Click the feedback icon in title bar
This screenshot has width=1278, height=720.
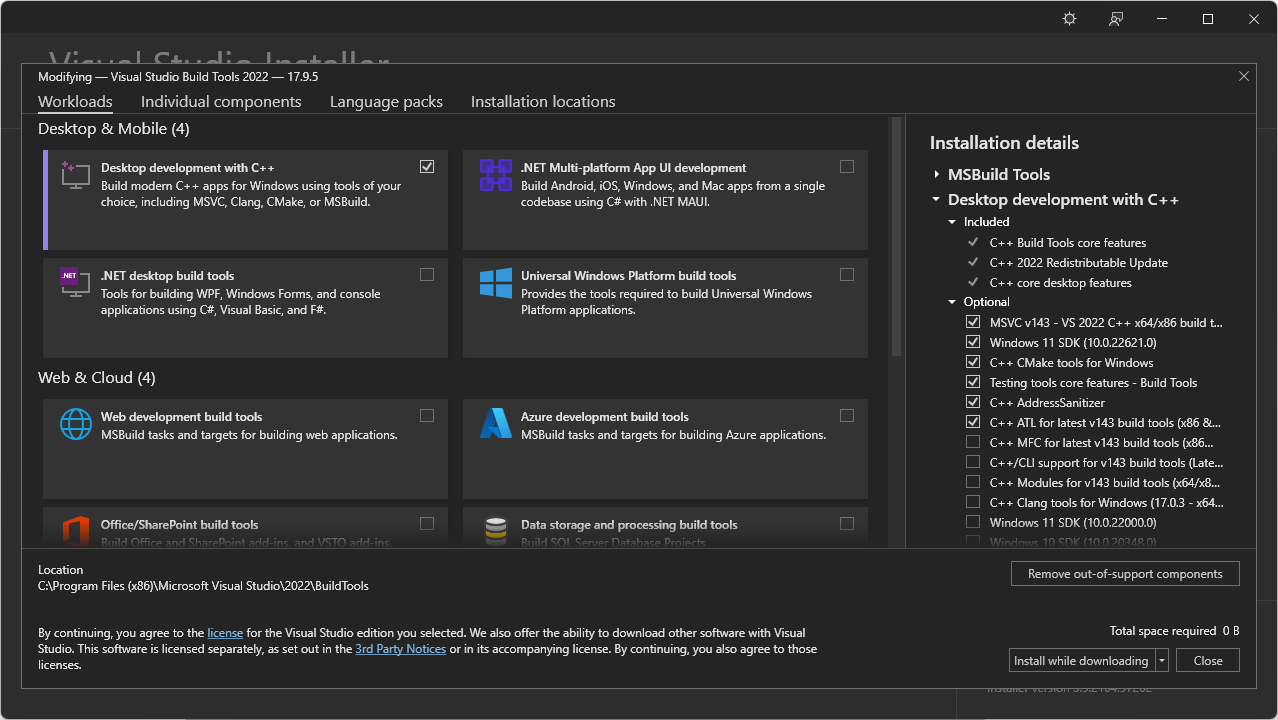[x=1116, y=19]
